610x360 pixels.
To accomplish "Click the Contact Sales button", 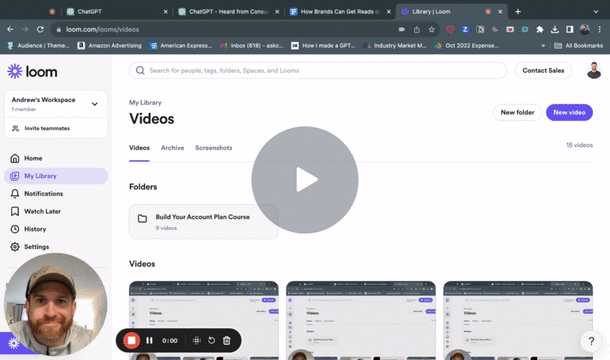I will point(543,70).
